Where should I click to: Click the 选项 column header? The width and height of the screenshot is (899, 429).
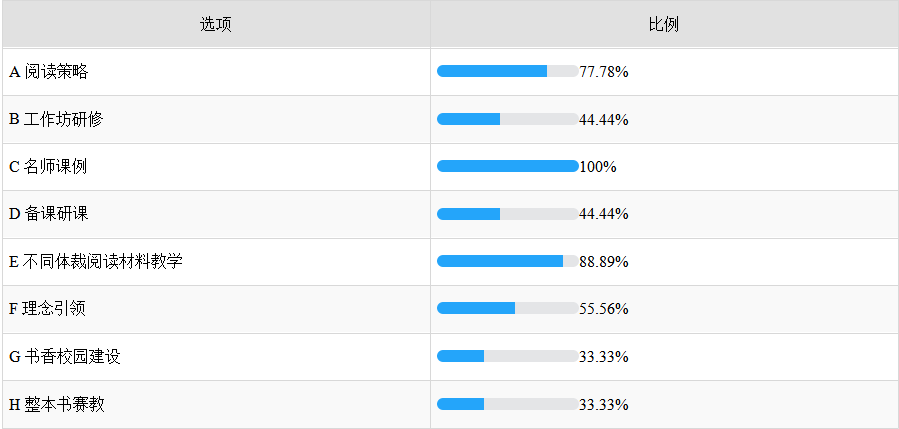tap(216, 24)
